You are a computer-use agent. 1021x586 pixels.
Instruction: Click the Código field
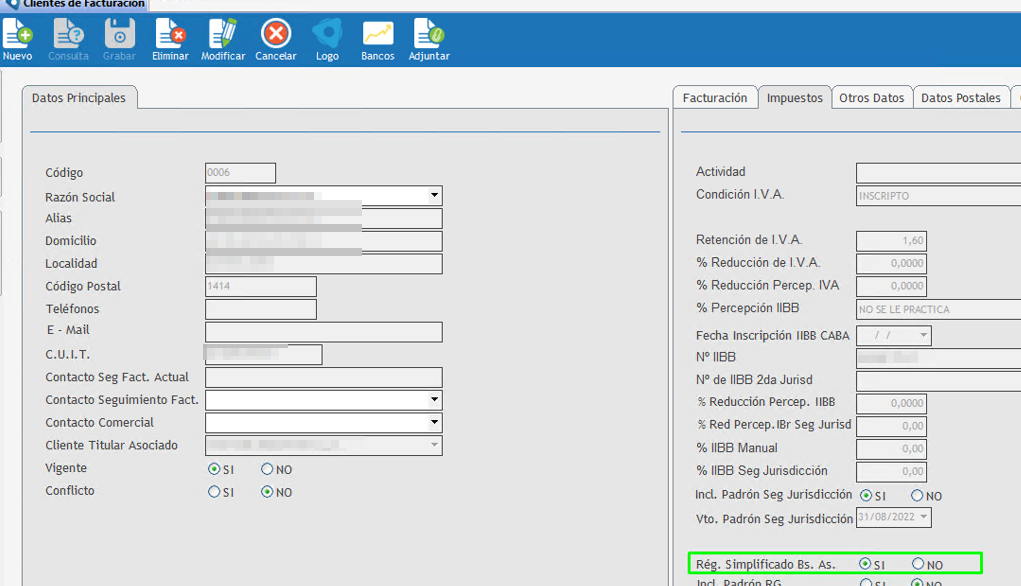click(x=240, y=173)
